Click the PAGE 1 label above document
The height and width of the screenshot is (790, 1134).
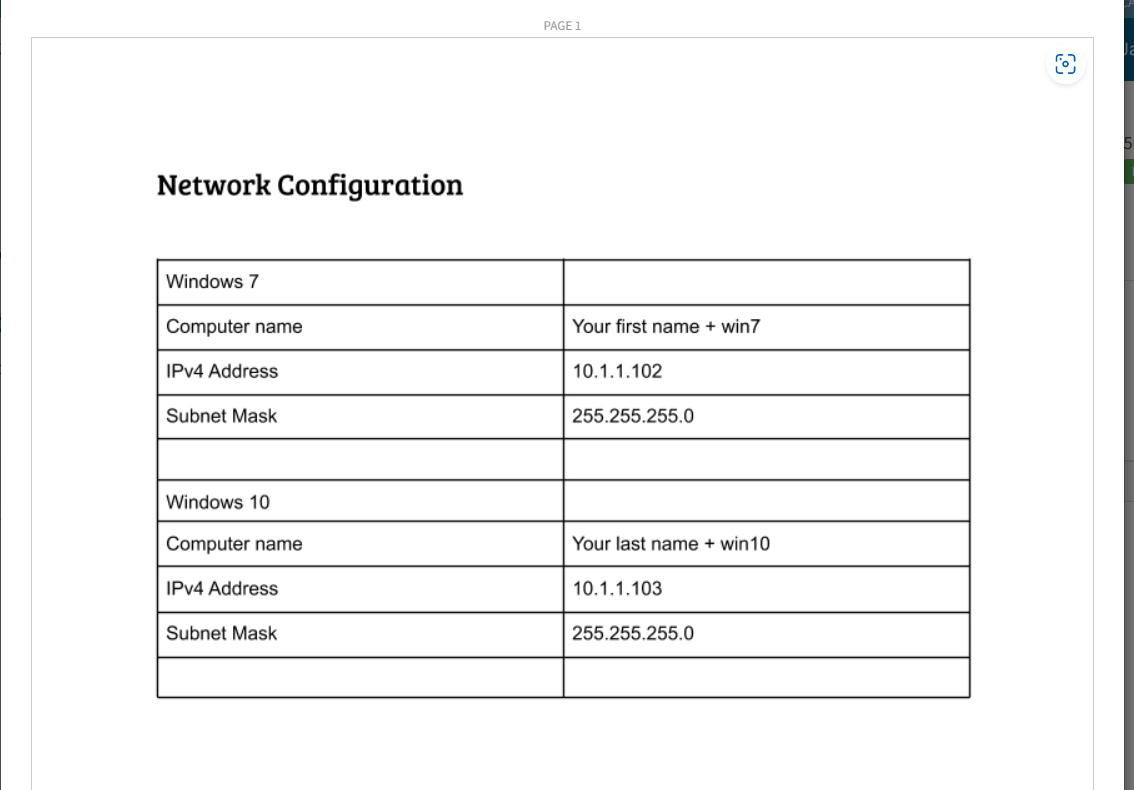(x=562, y=26)
